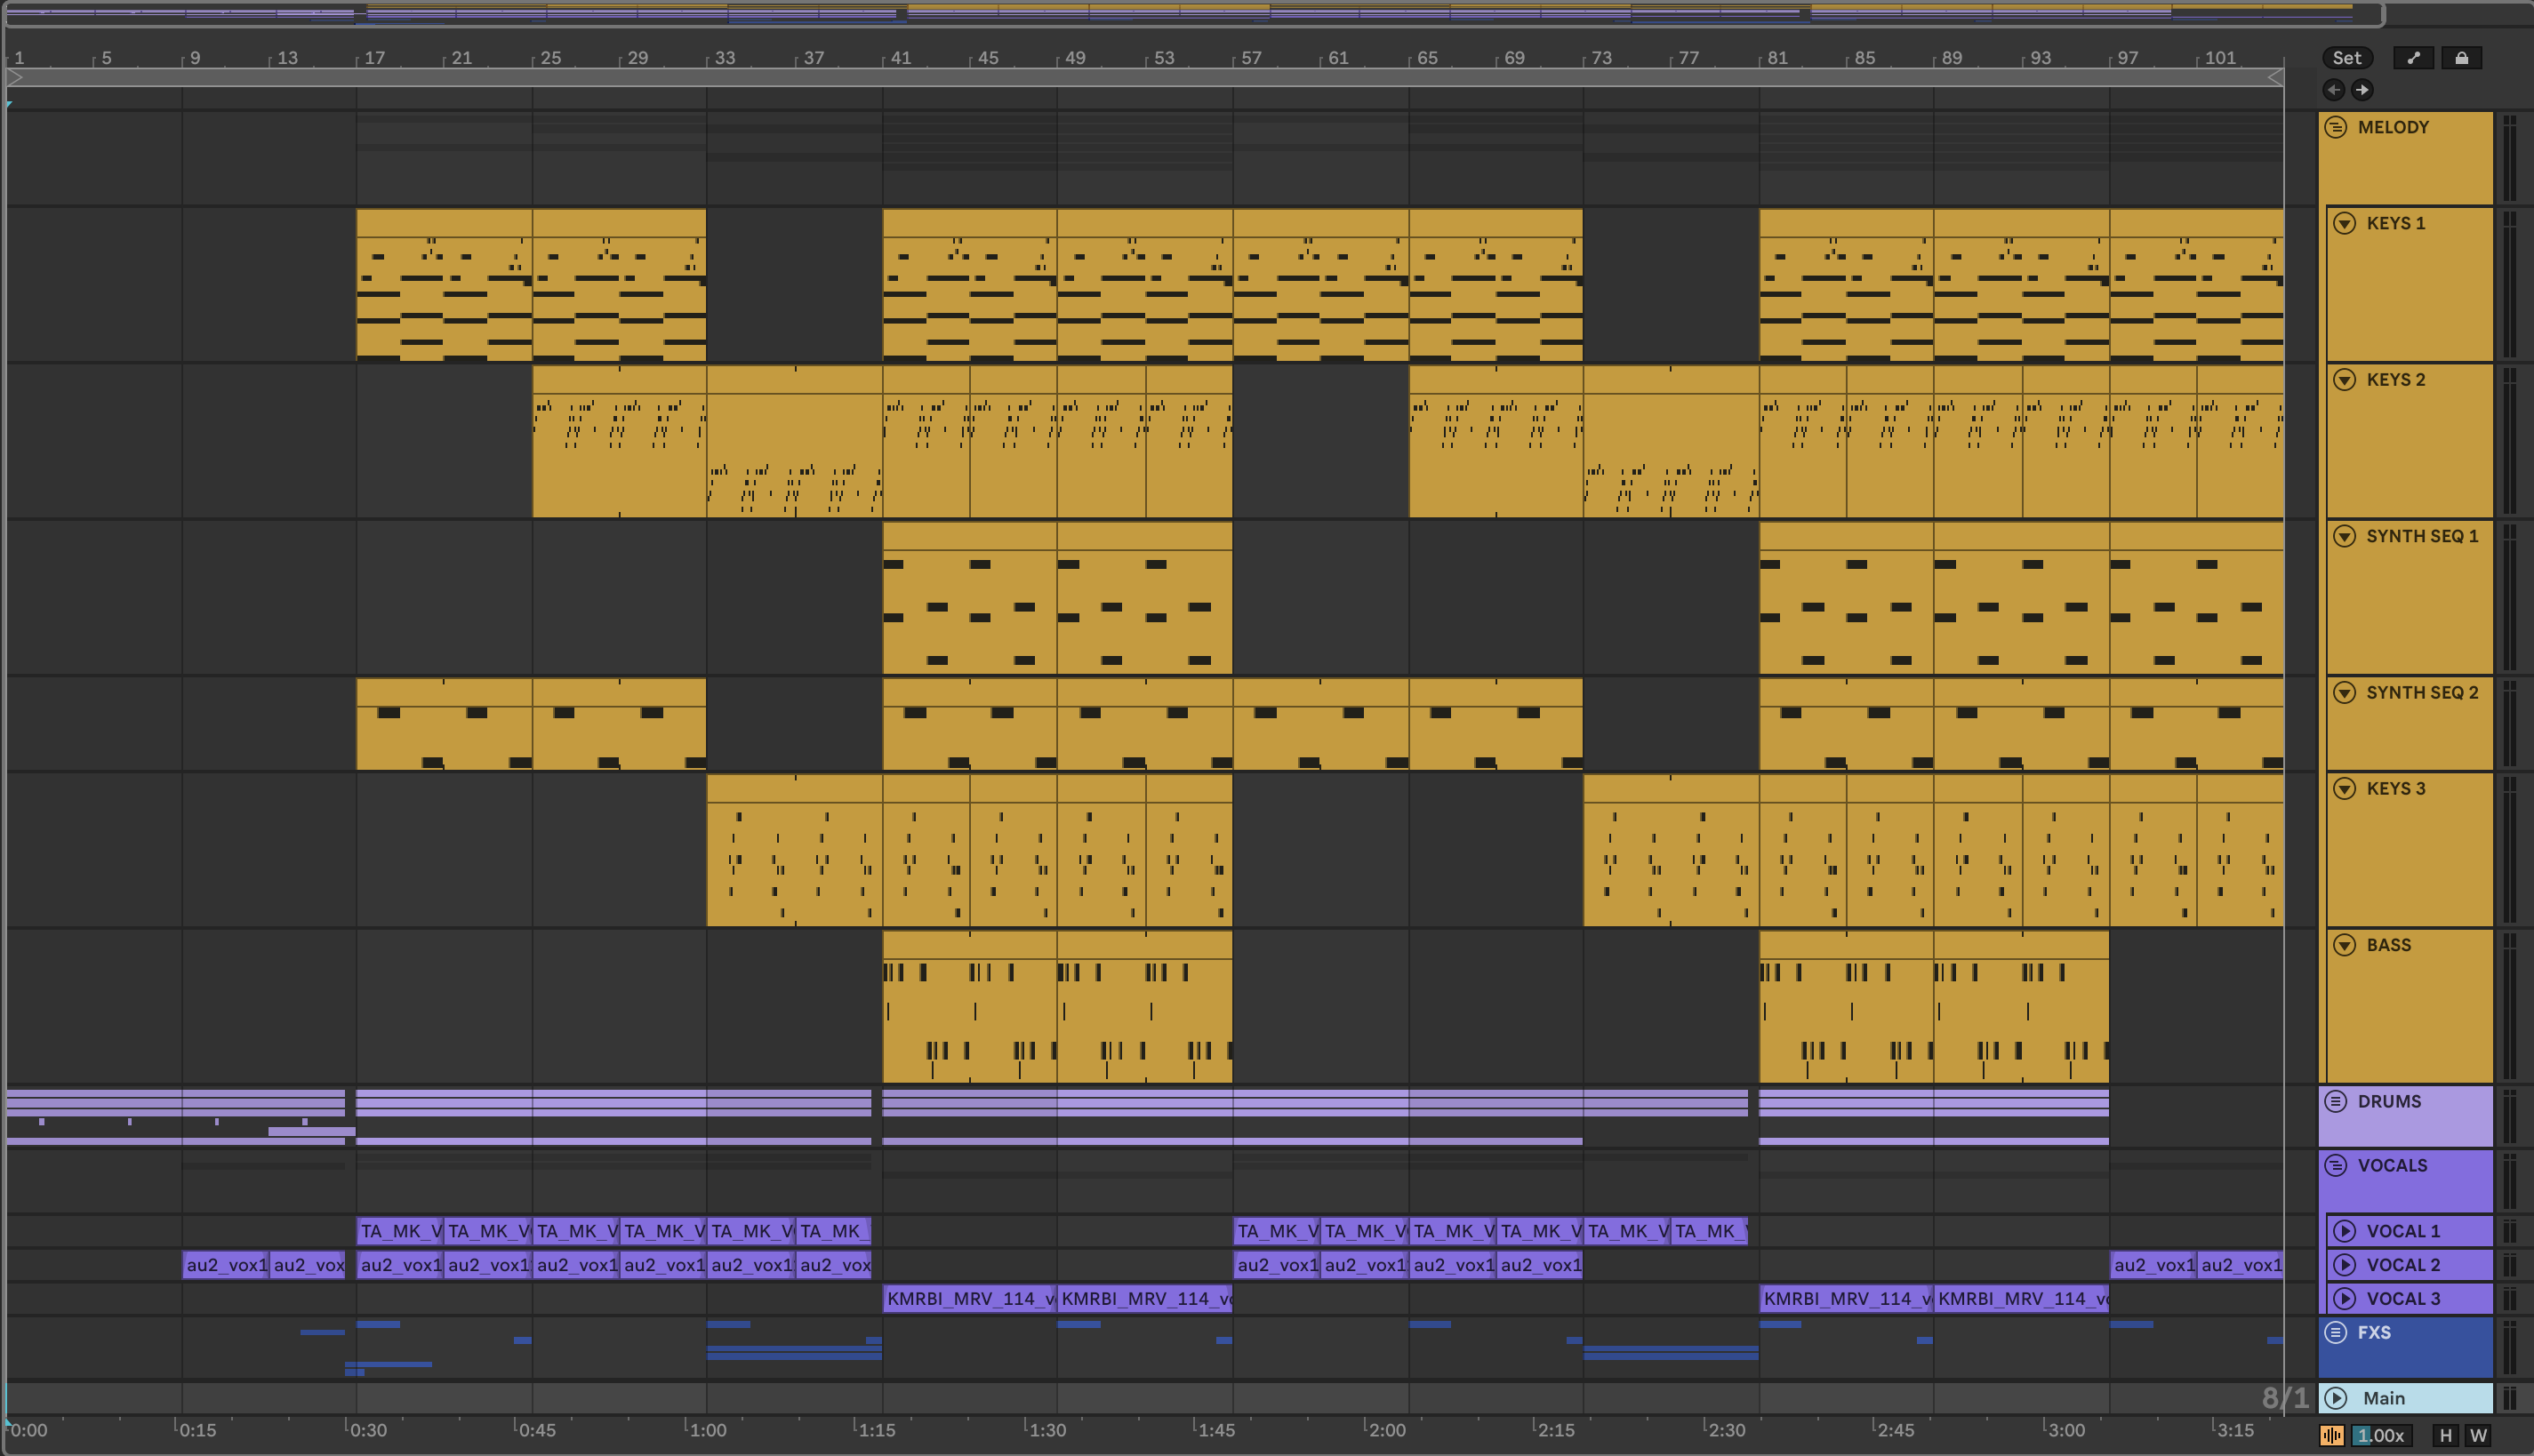
Task: Click the 1.00x zoom value field
Action: tap(2380, 1435)
